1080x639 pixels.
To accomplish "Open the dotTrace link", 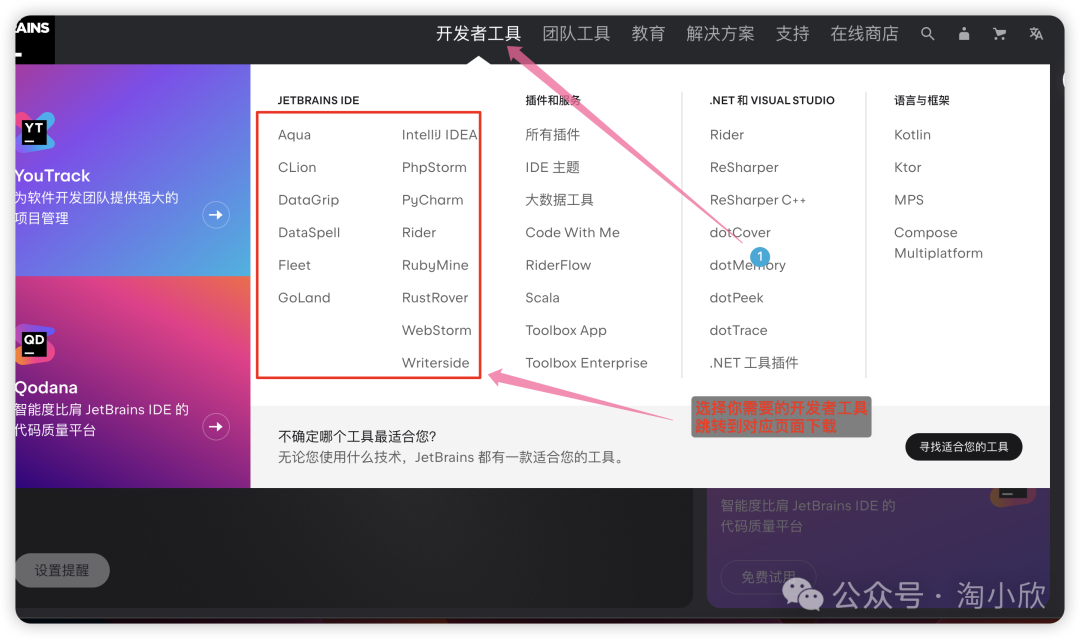I will pyautogui.click(x=738, y=331).
